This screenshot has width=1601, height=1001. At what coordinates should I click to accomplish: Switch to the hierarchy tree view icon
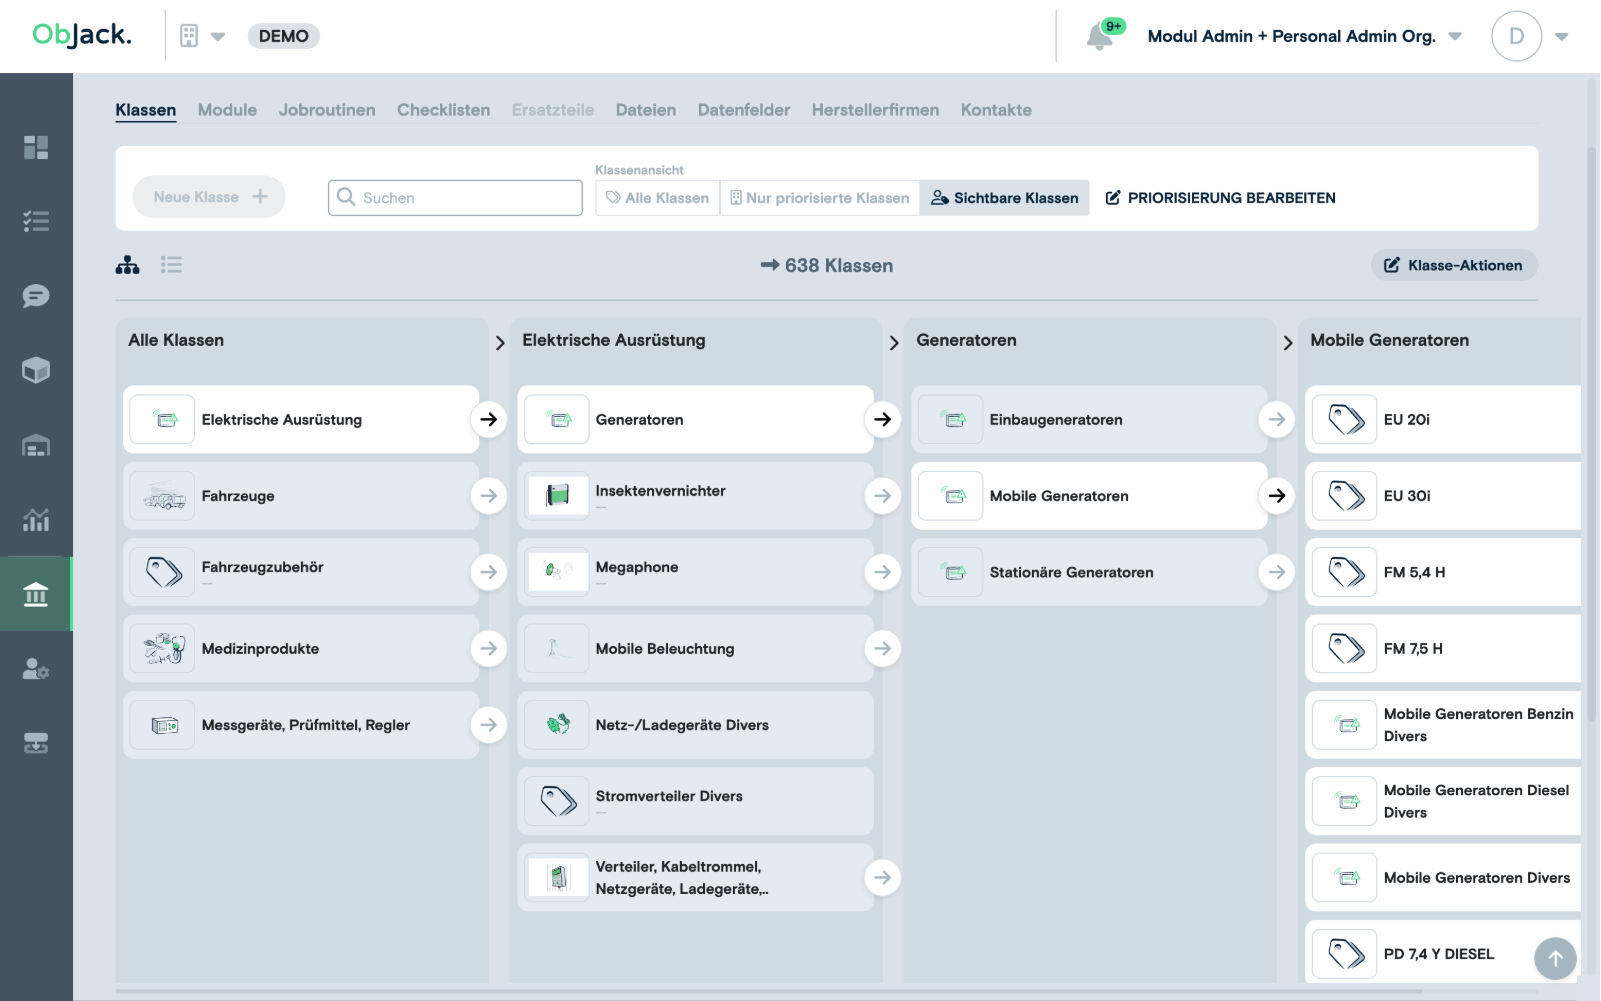[x=127, y=265]
